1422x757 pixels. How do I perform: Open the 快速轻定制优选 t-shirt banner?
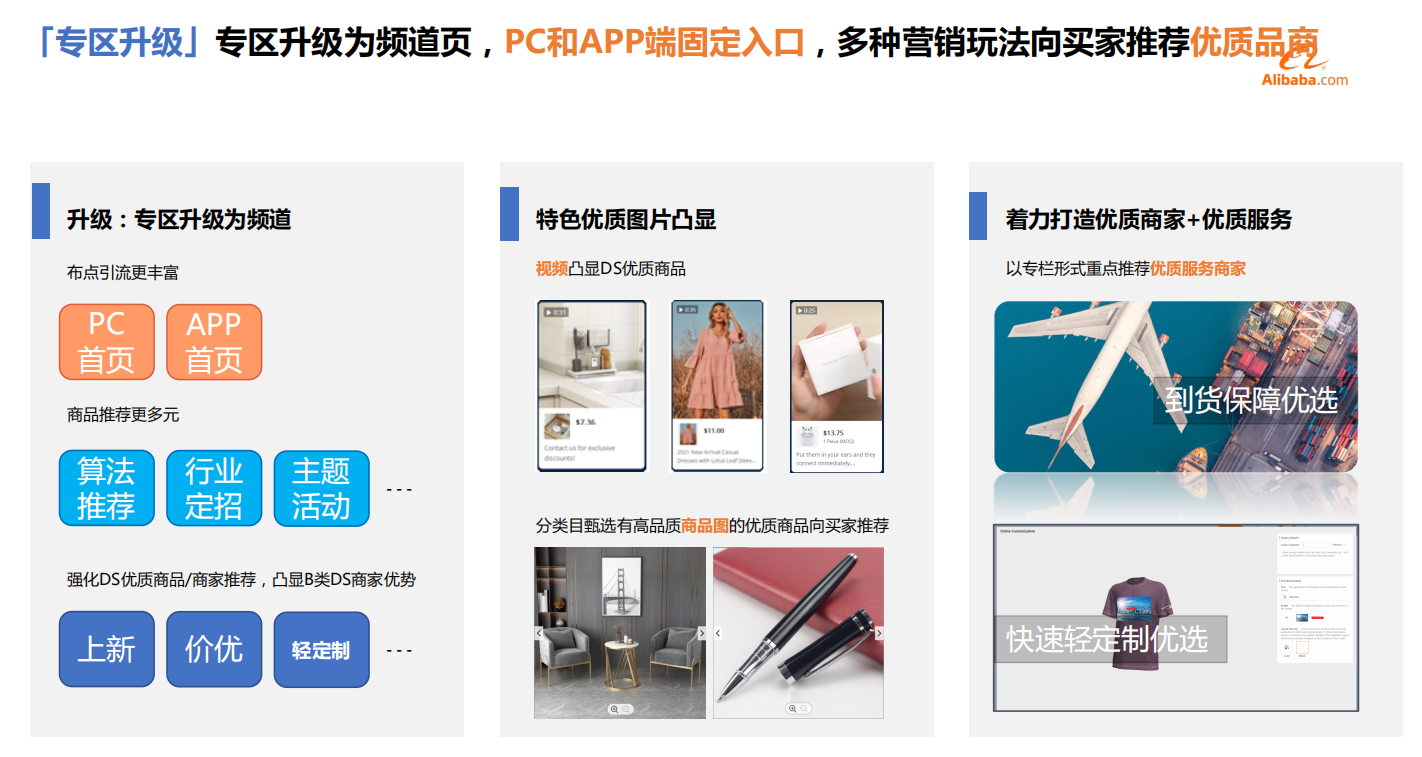click(1176, 617)
